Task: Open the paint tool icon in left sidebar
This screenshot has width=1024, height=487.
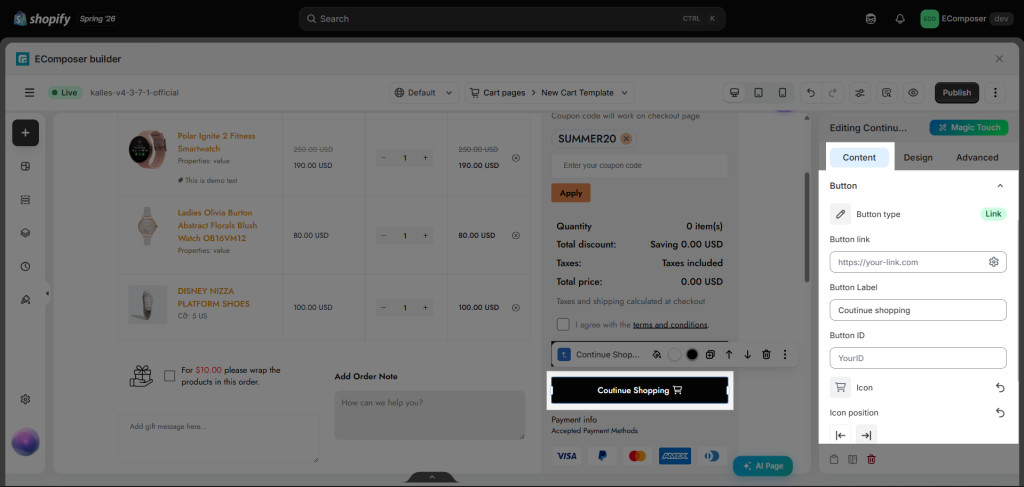Action: tap(25, 300)
